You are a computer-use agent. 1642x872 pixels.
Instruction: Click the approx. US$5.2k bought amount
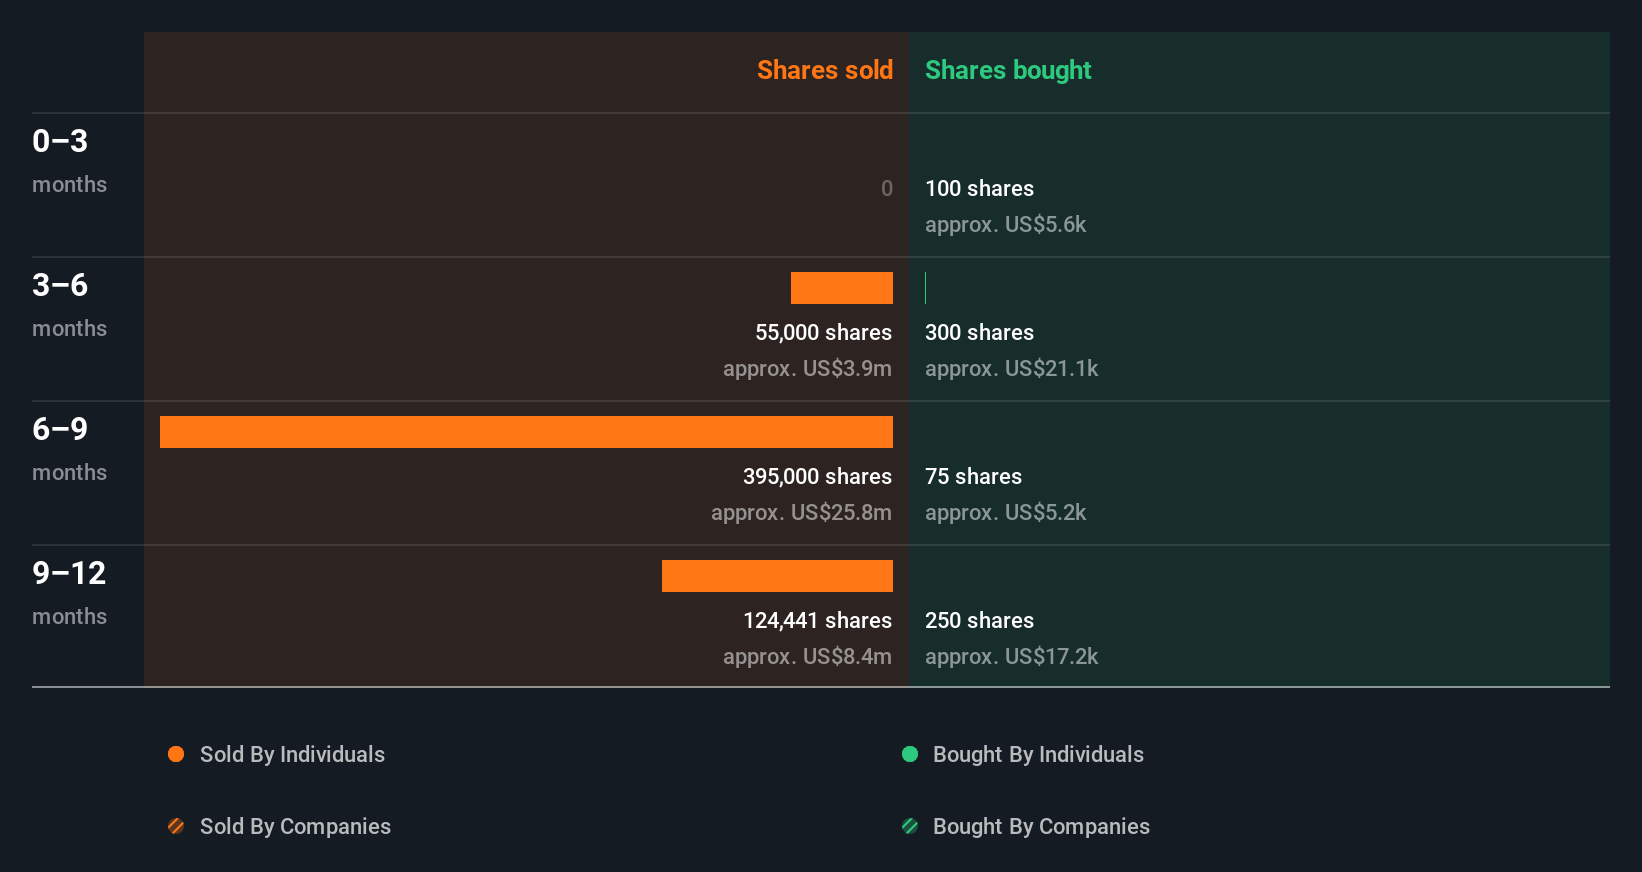(x=1005, y=512)
